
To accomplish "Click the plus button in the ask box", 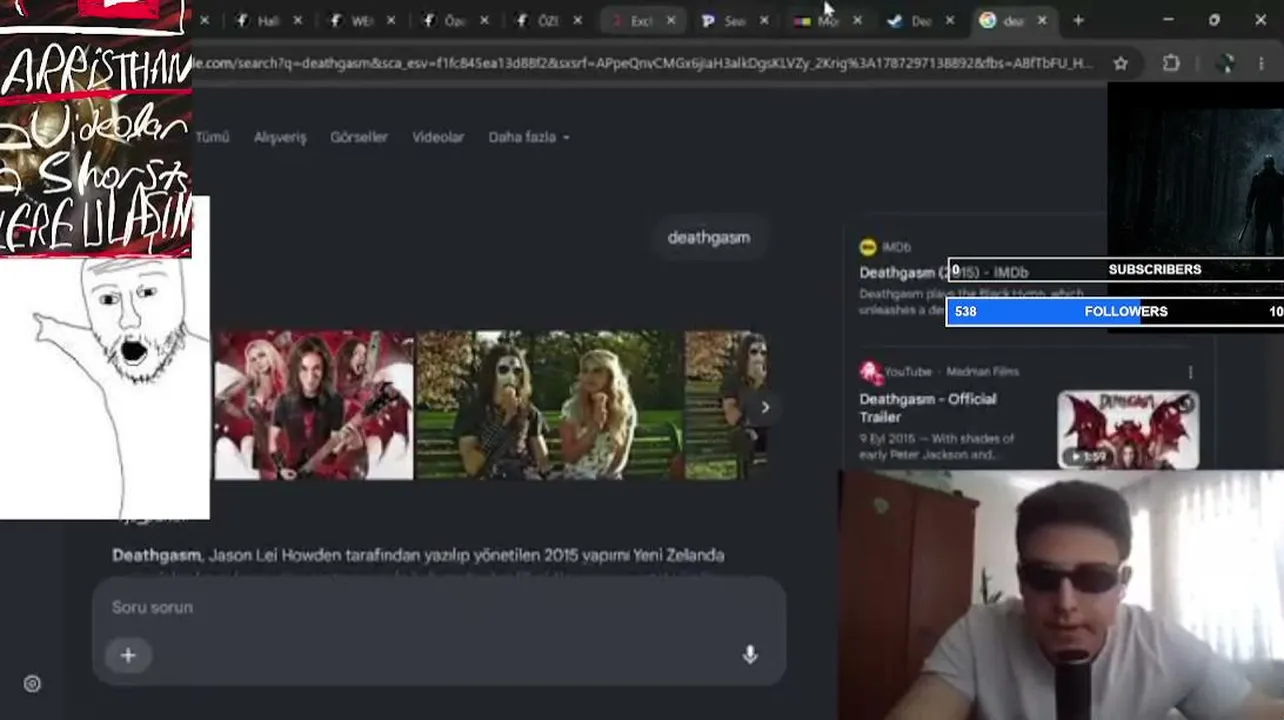I will 128,655.
